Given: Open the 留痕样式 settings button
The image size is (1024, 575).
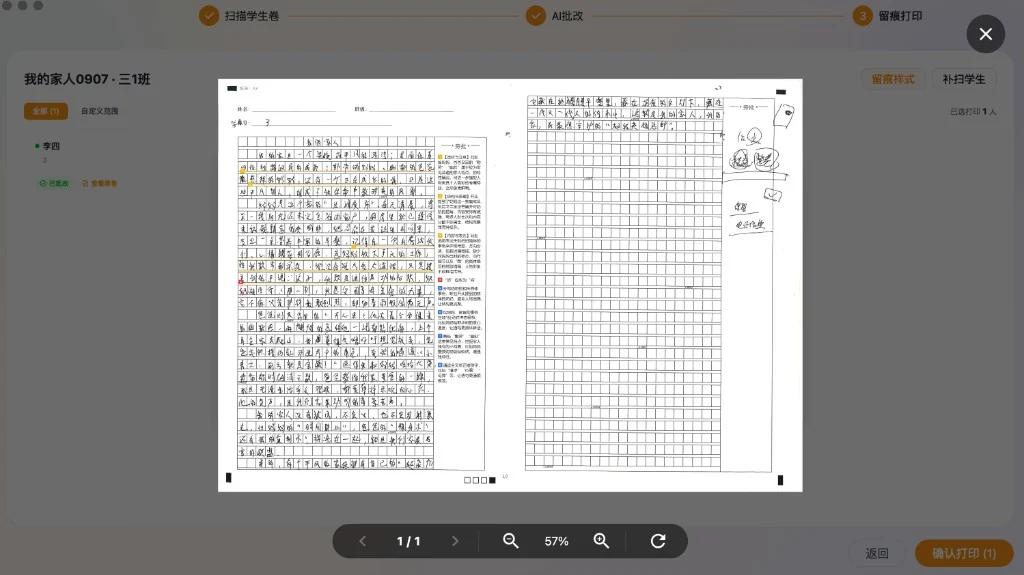Looking at the screenshot, I should (x=893, y=79).
